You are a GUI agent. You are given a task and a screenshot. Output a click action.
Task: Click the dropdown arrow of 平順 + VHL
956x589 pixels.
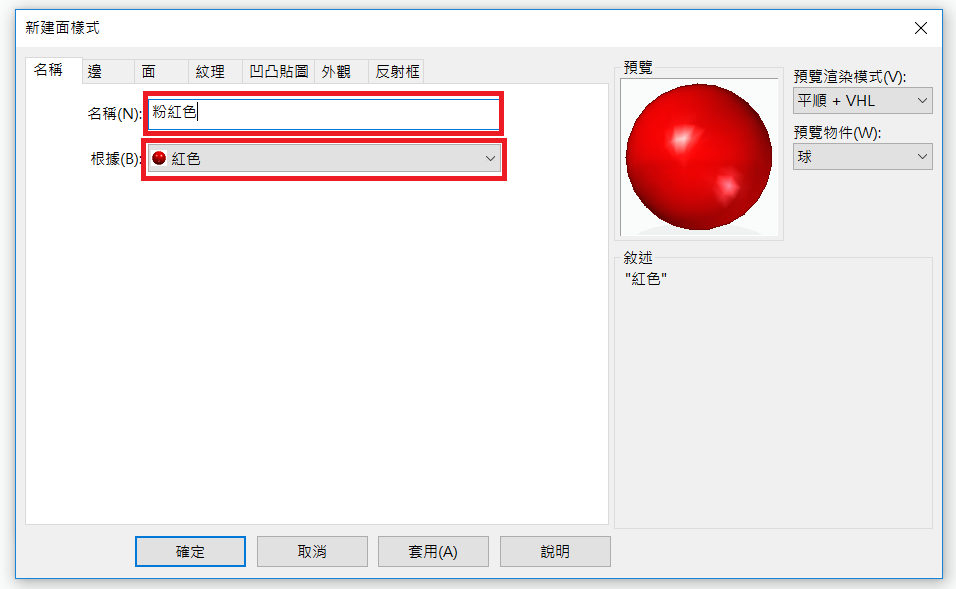click(922, 101)
